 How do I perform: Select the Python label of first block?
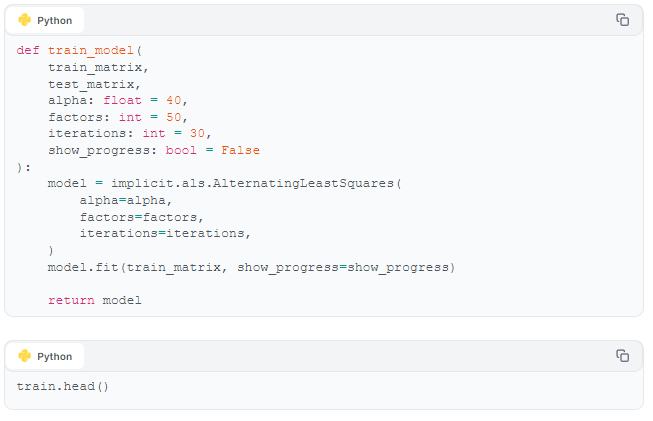tap(55, 20)
